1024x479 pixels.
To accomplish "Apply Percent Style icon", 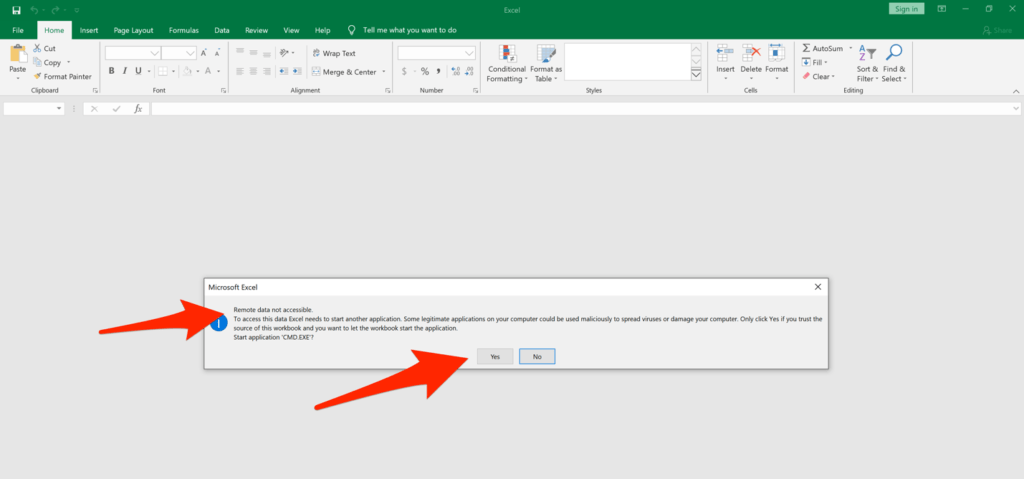I will 424,71.
